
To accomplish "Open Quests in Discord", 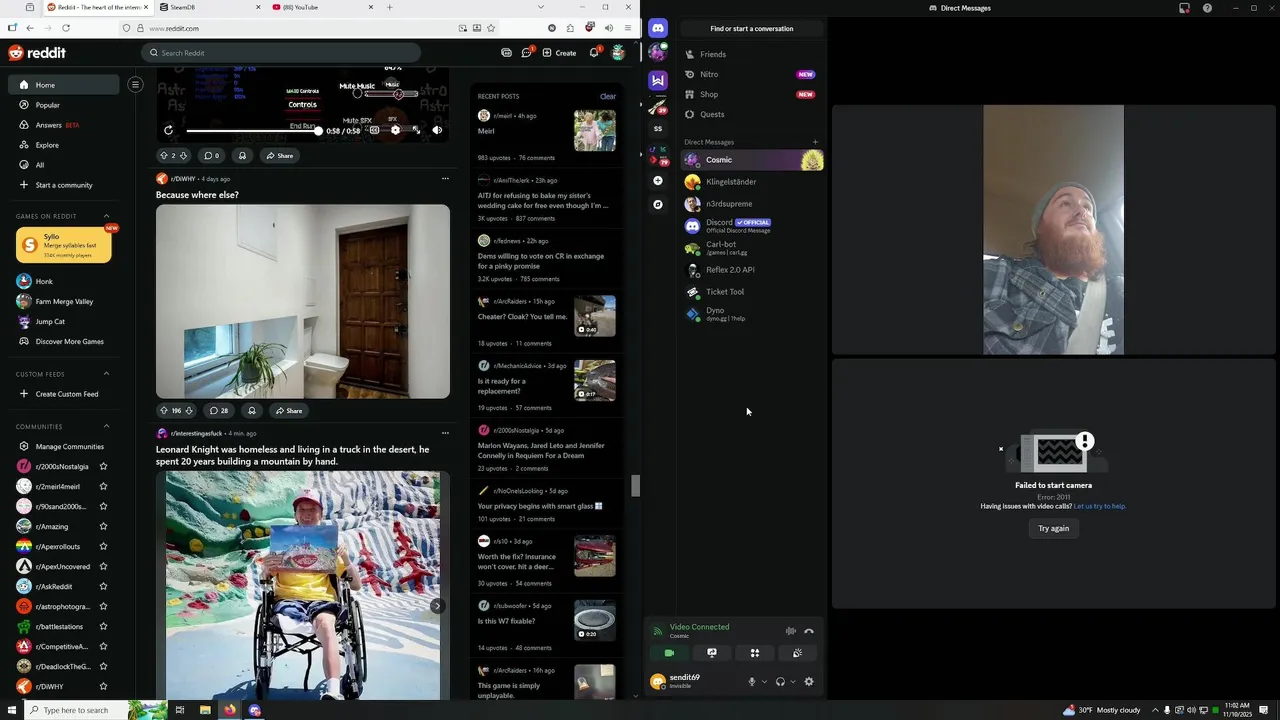I will (752, 114).
